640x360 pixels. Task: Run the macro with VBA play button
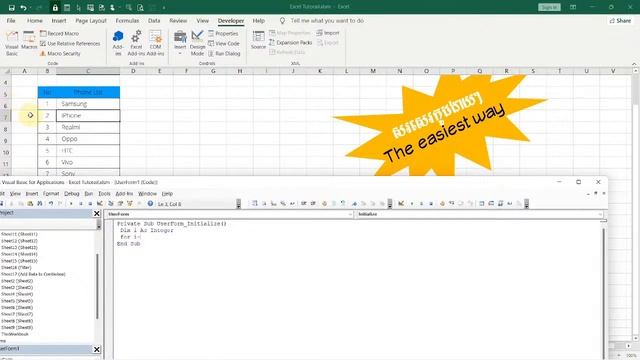point(71,203)
